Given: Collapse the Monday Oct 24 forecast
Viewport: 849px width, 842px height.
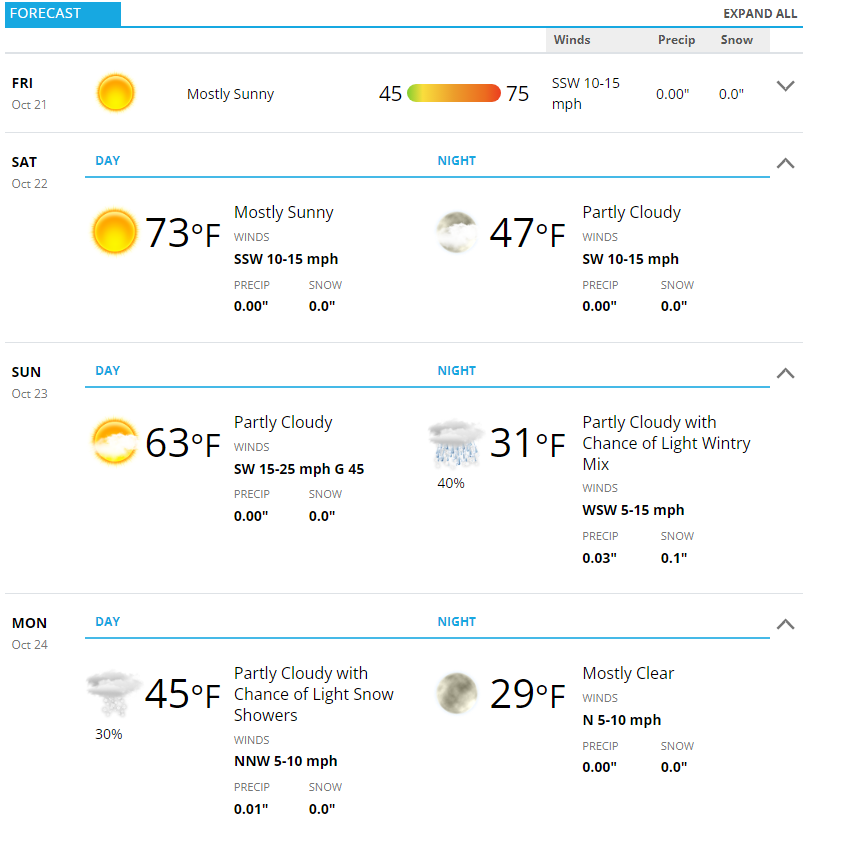Looking at the screenshot, I should point(785,624).
